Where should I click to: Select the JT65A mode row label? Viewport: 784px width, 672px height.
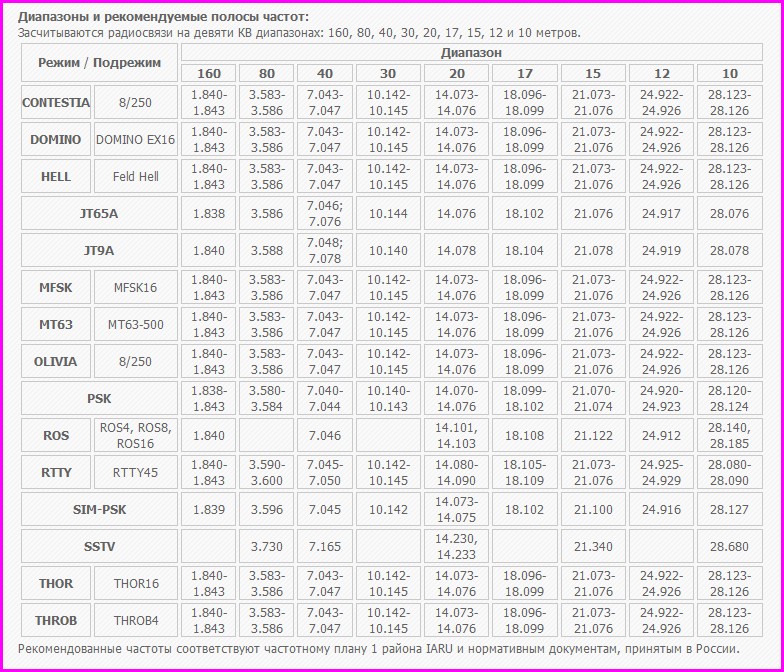[x=99, y=214]
